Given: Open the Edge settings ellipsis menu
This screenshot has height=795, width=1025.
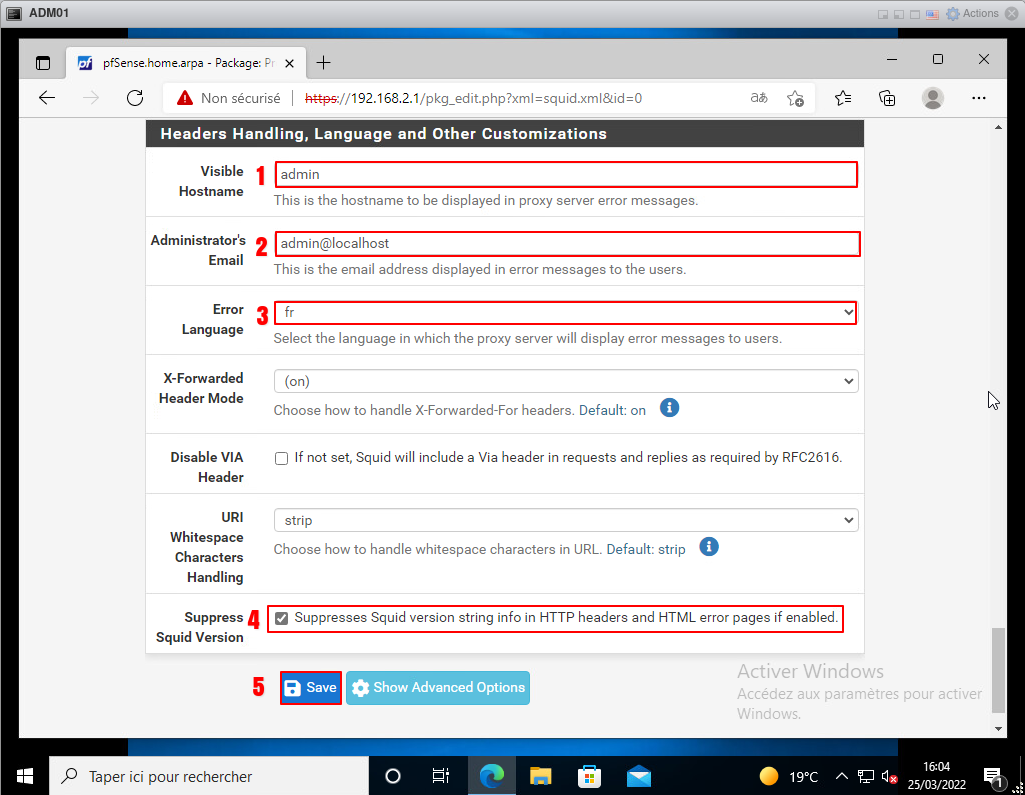Looking at the screenshot, I should [x=979, y=98].
